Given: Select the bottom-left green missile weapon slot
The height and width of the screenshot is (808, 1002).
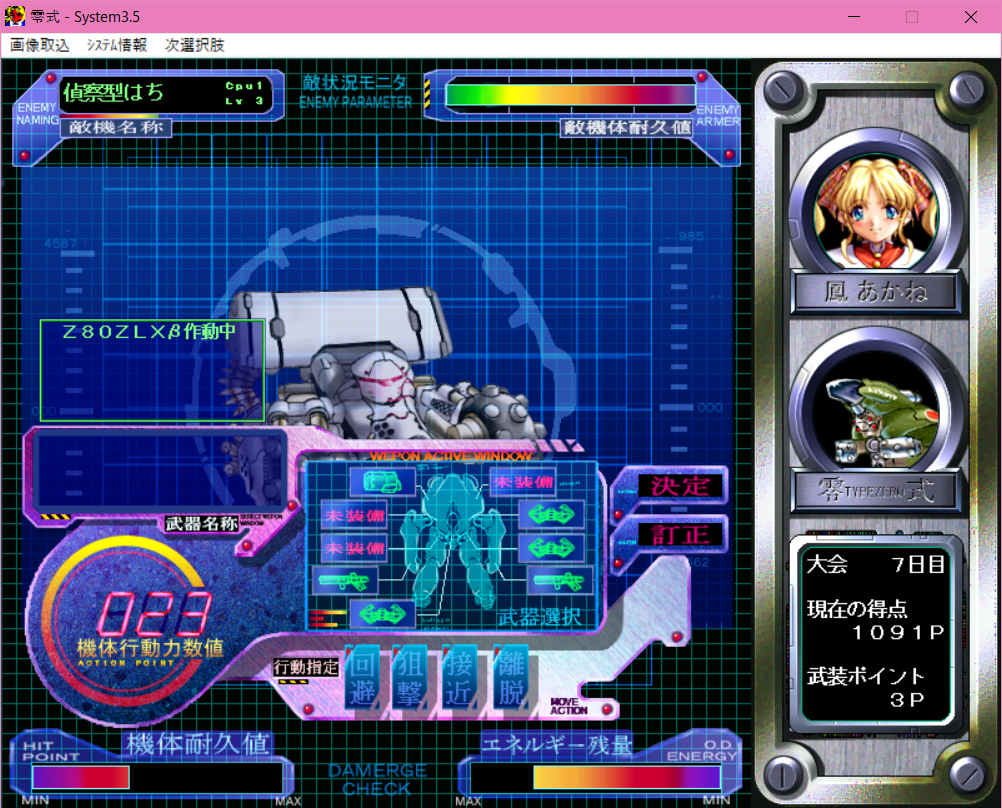Looking at the screenshot, I should [382, 614].
